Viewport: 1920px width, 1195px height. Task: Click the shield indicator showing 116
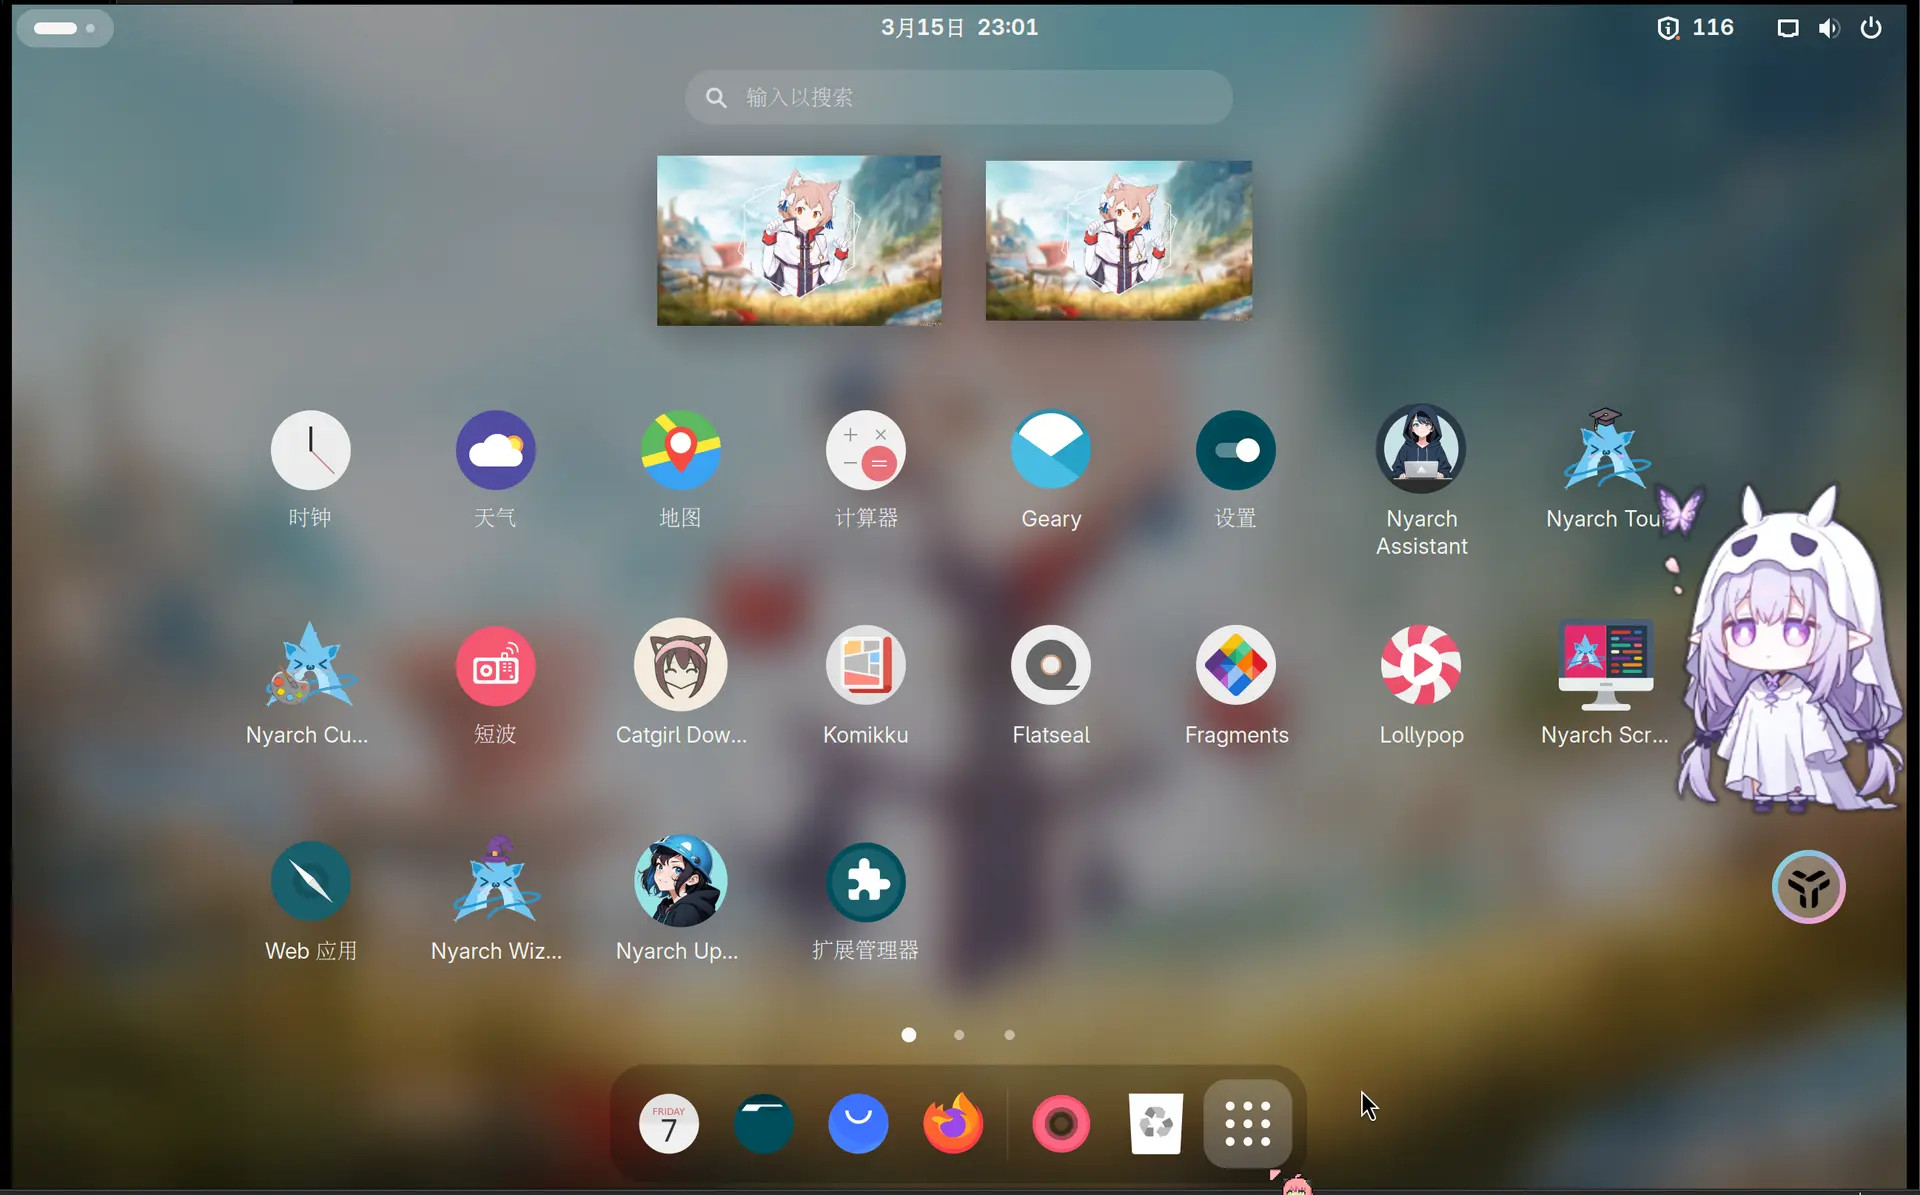1695,28
